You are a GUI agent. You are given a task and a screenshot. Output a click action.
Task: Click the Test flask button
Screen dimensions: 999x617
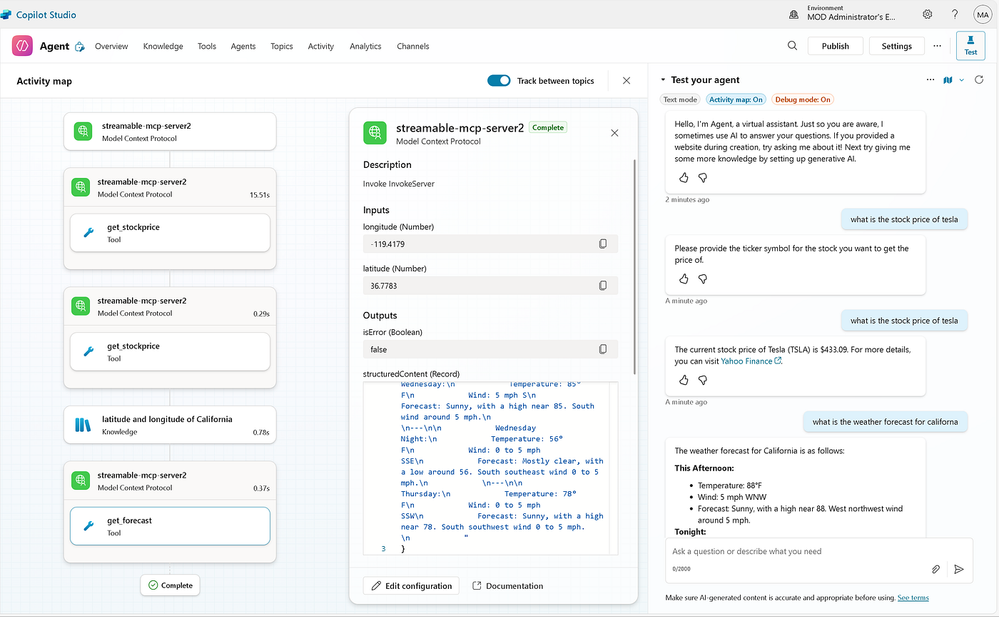coord(970,46)
